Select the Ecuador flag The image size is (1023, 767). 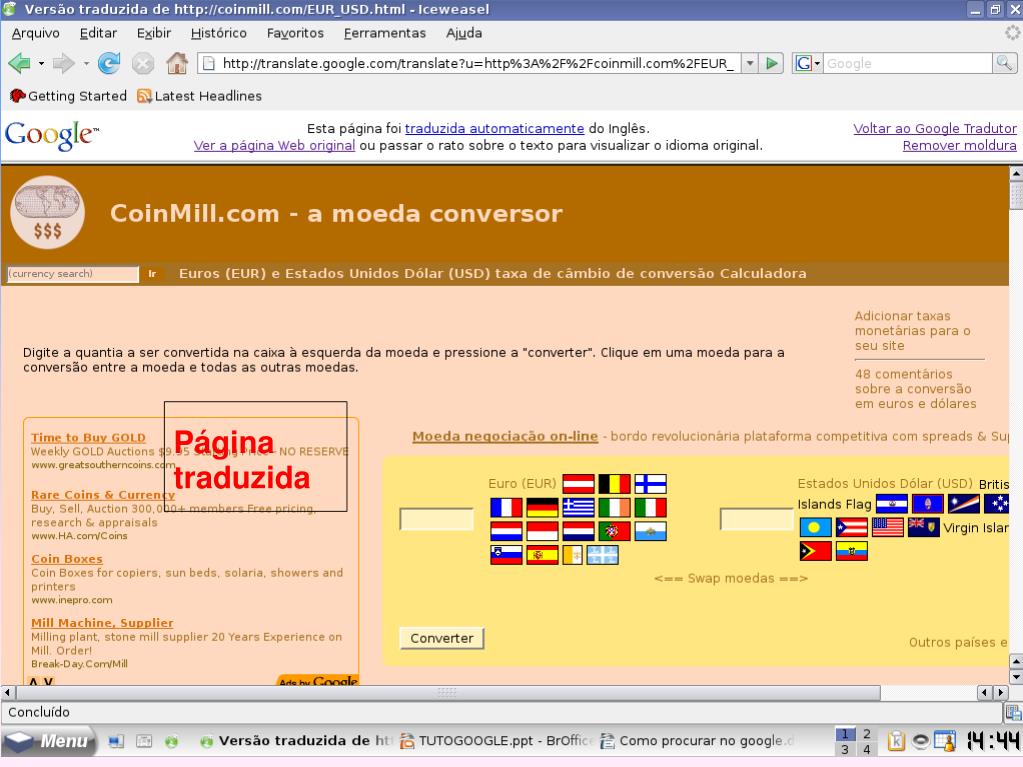point(851,551)
